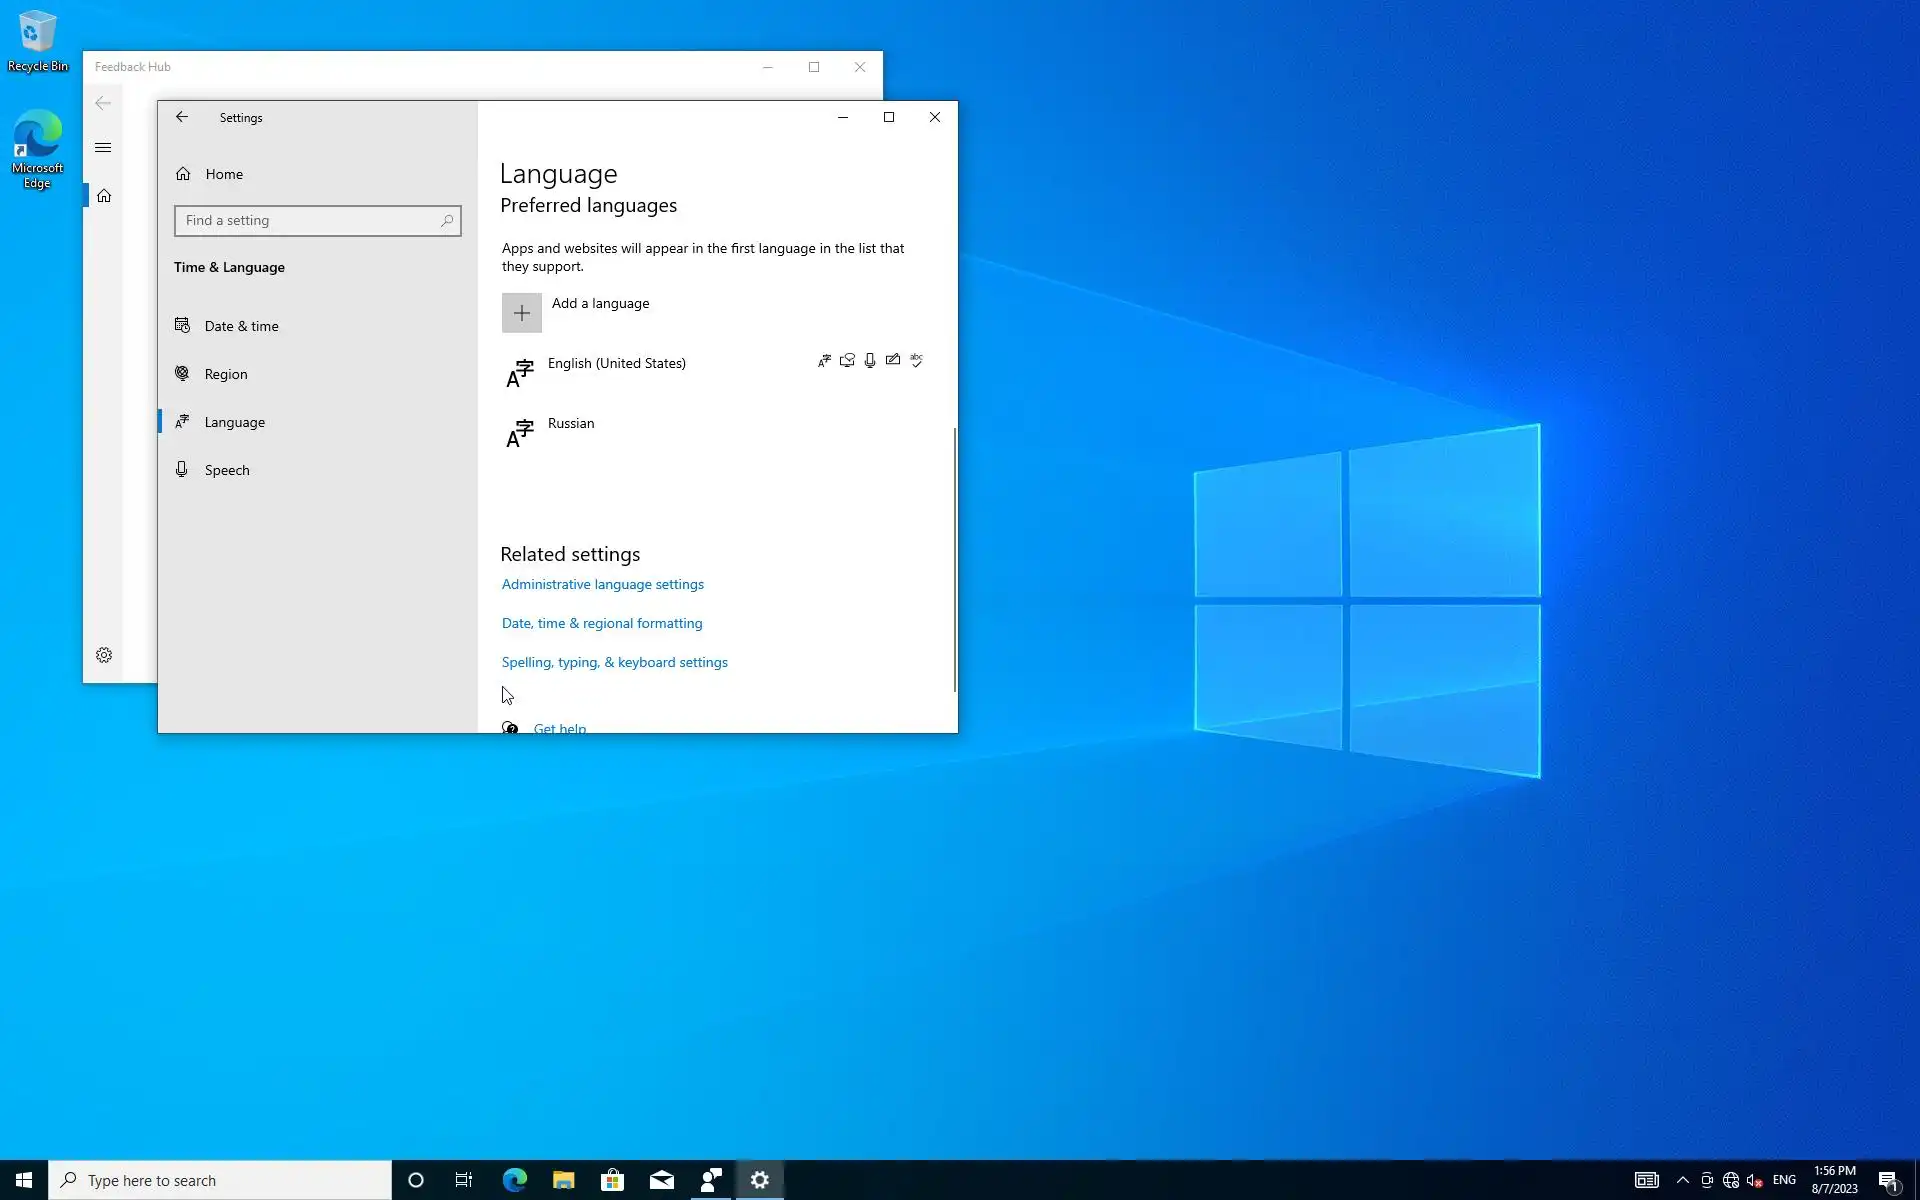Open the Region settings page
Screen dimensions: 1920x1200
tap(226, 374)
